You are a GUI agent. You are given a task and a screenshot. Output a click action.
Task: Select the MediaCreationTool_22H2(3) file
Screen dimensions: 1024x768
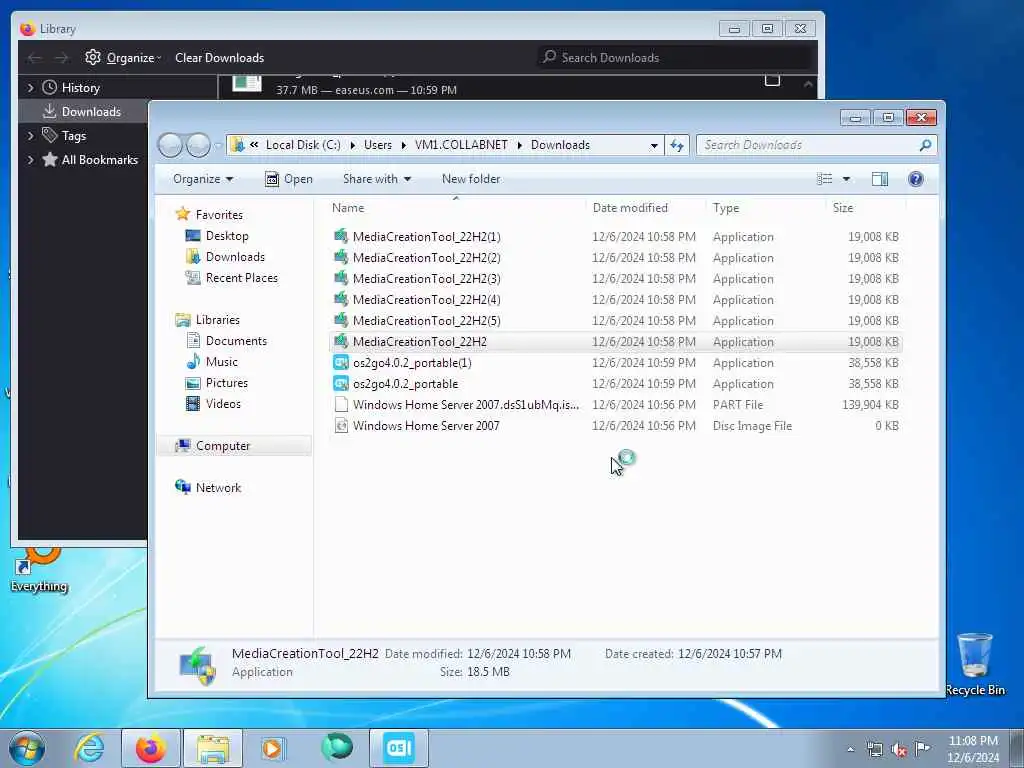616,278
